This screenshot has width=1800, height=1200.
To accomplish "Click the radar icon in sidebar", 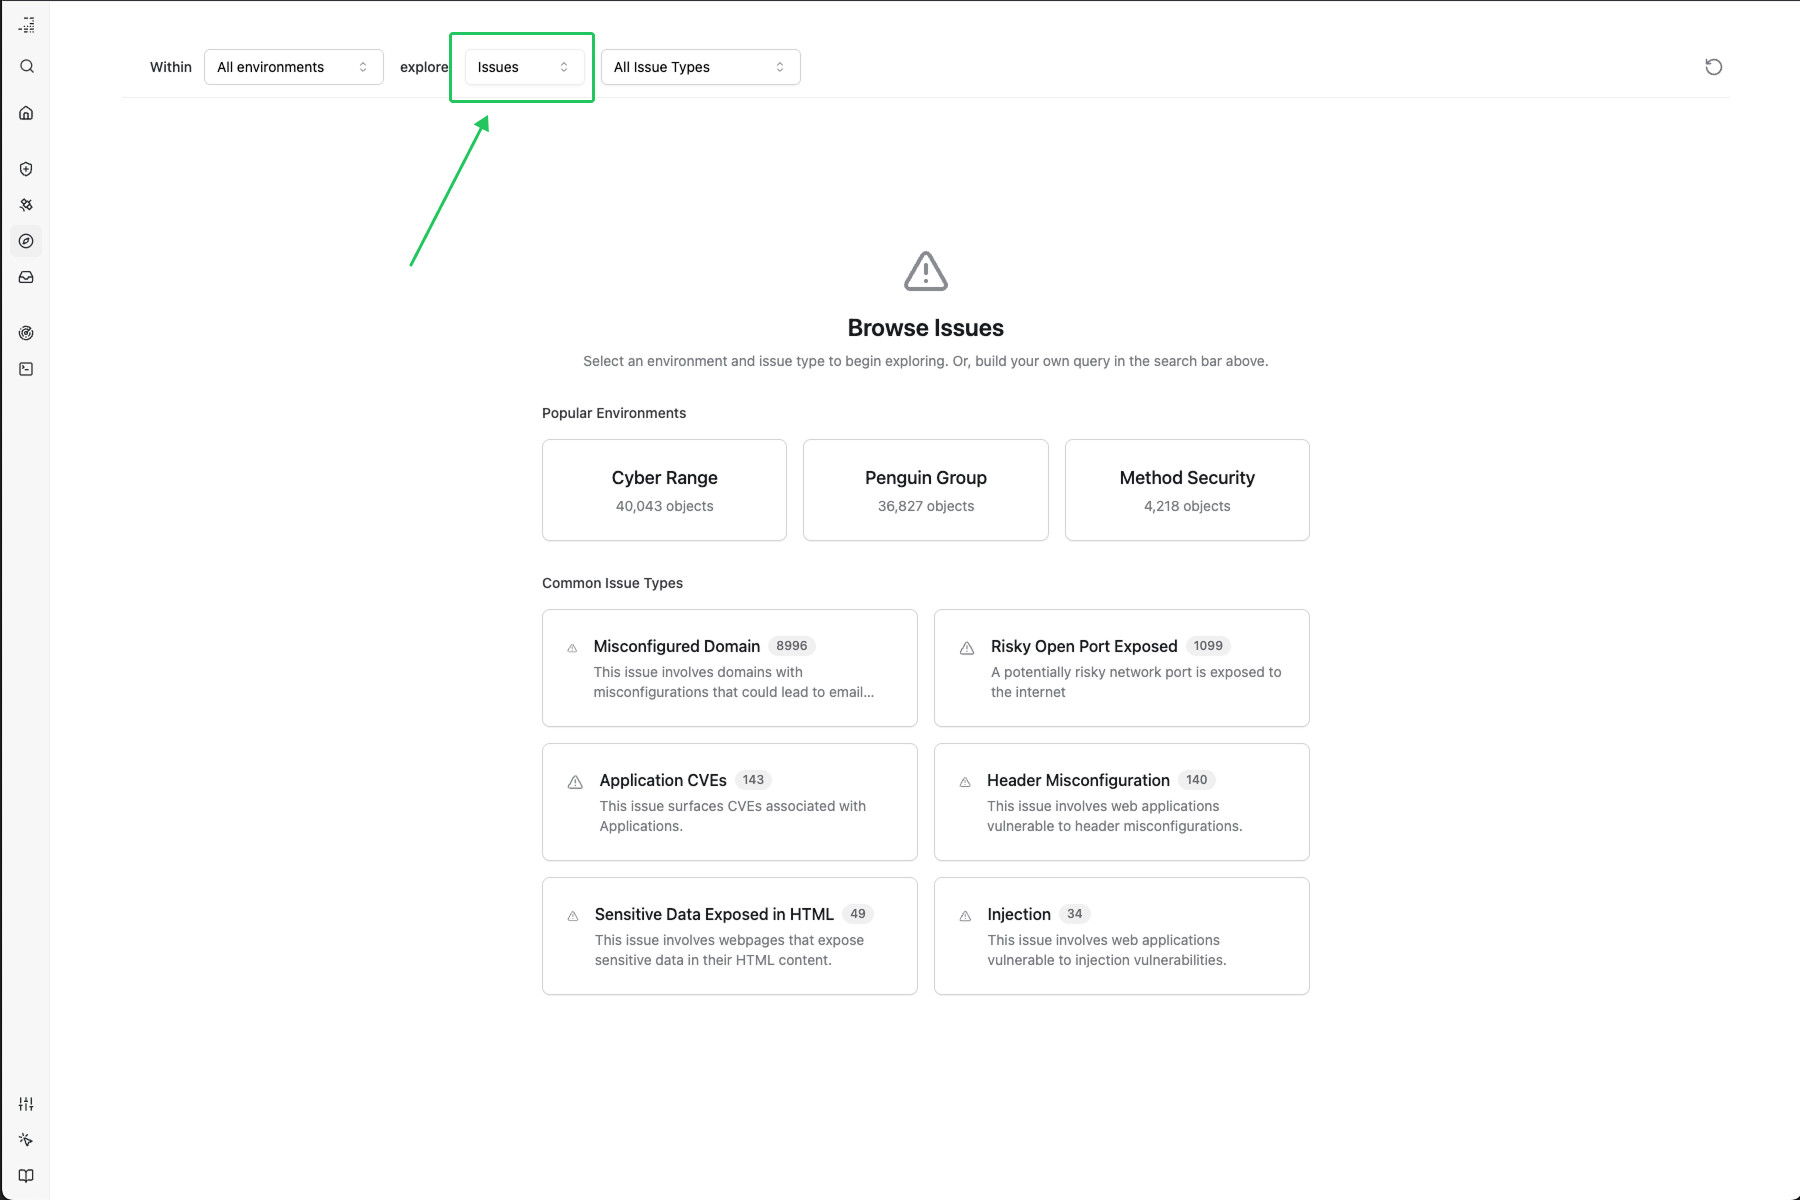I will pos(27,333).
